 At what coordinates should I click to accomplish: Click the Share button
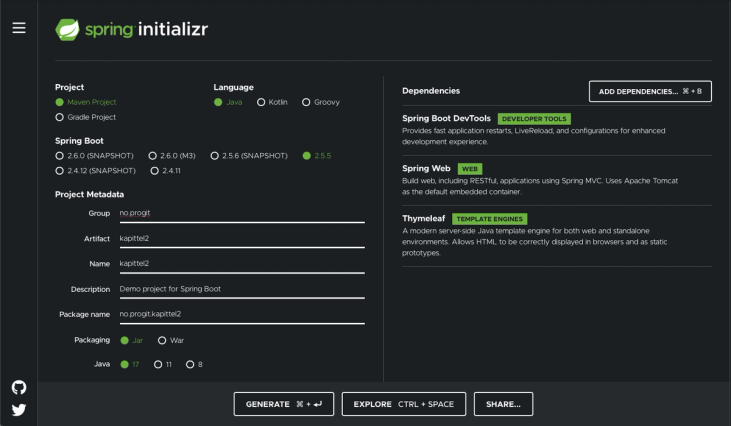click(503, 404)
